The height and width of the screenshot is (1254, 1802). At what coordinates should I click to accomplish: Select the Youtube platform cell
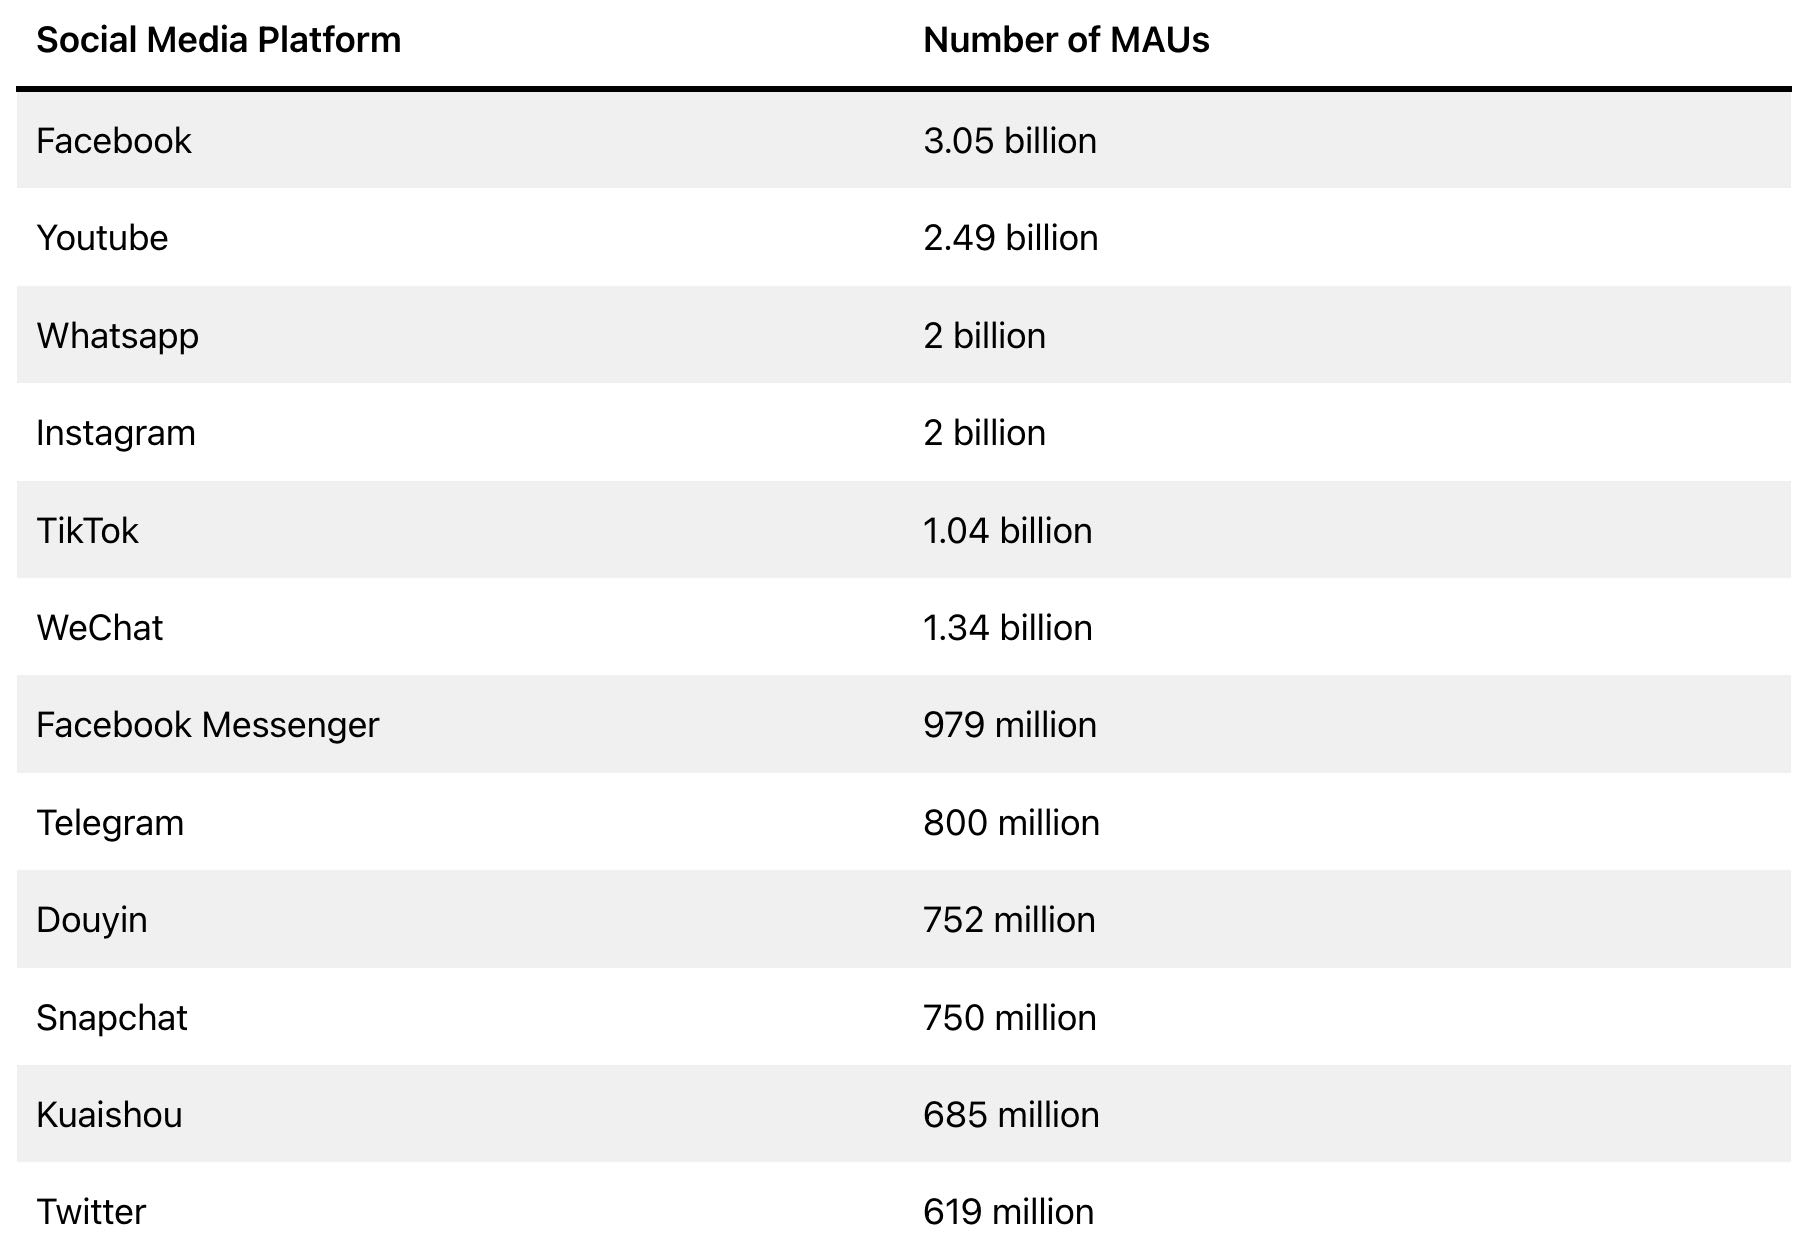pyautogui.click(x=102, y=238)
